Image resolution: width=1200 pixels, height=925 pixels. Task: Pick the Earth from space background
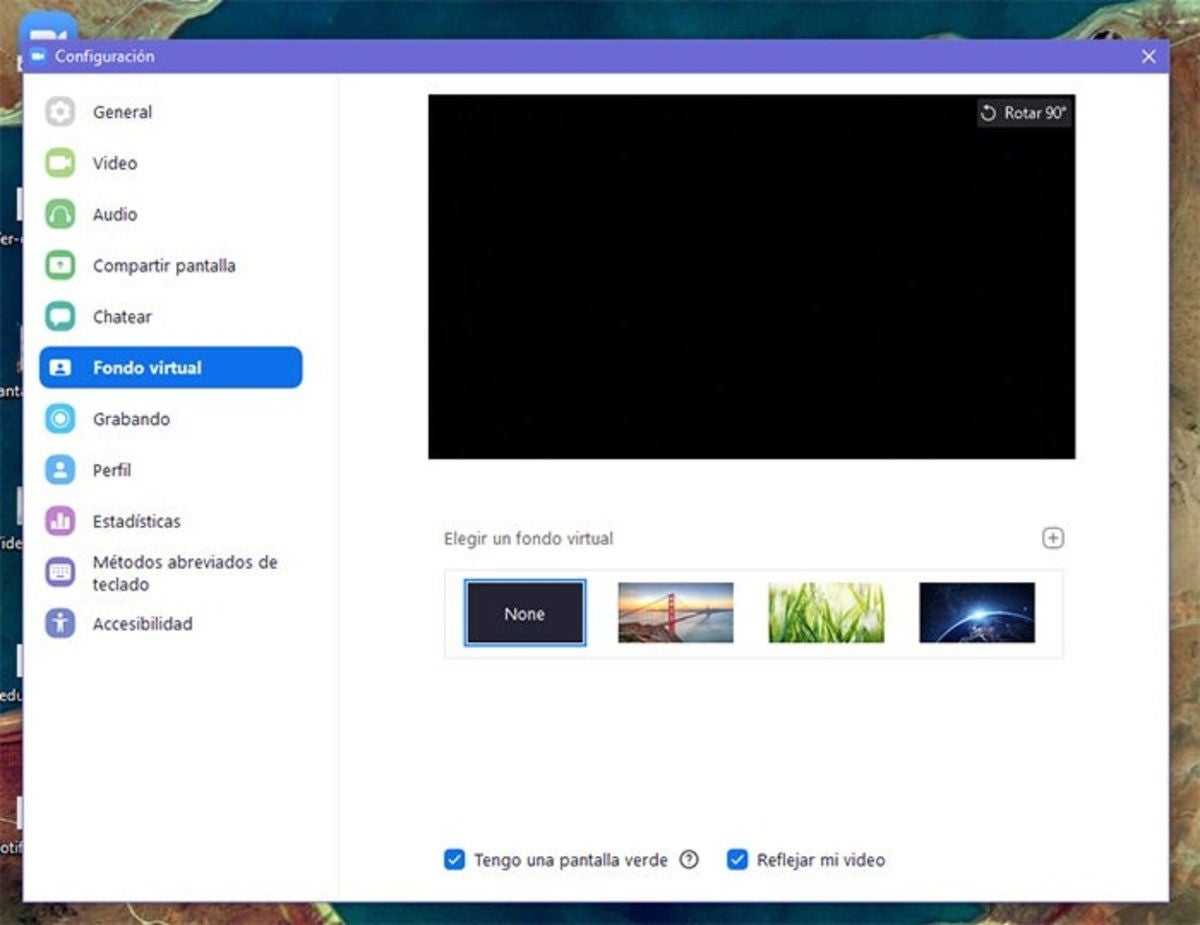pos(975,613)
